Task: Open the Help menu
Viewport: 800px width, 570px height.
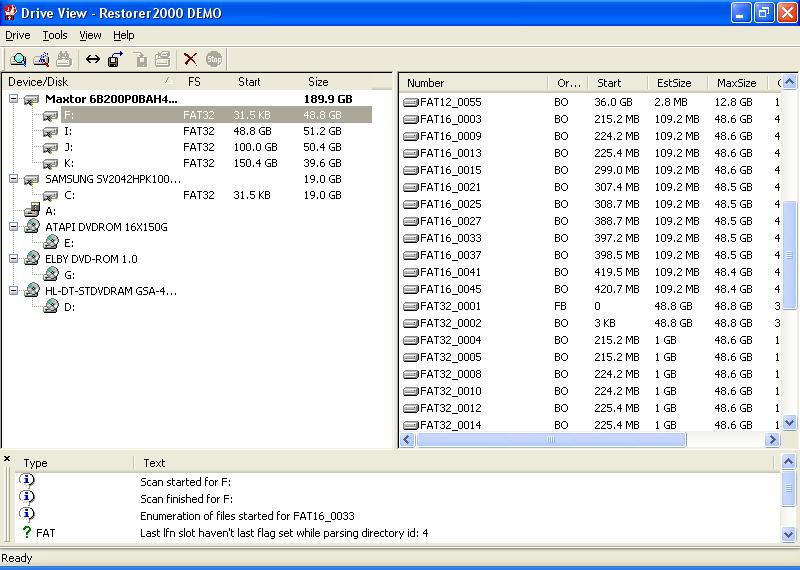Action: point(124,35)
